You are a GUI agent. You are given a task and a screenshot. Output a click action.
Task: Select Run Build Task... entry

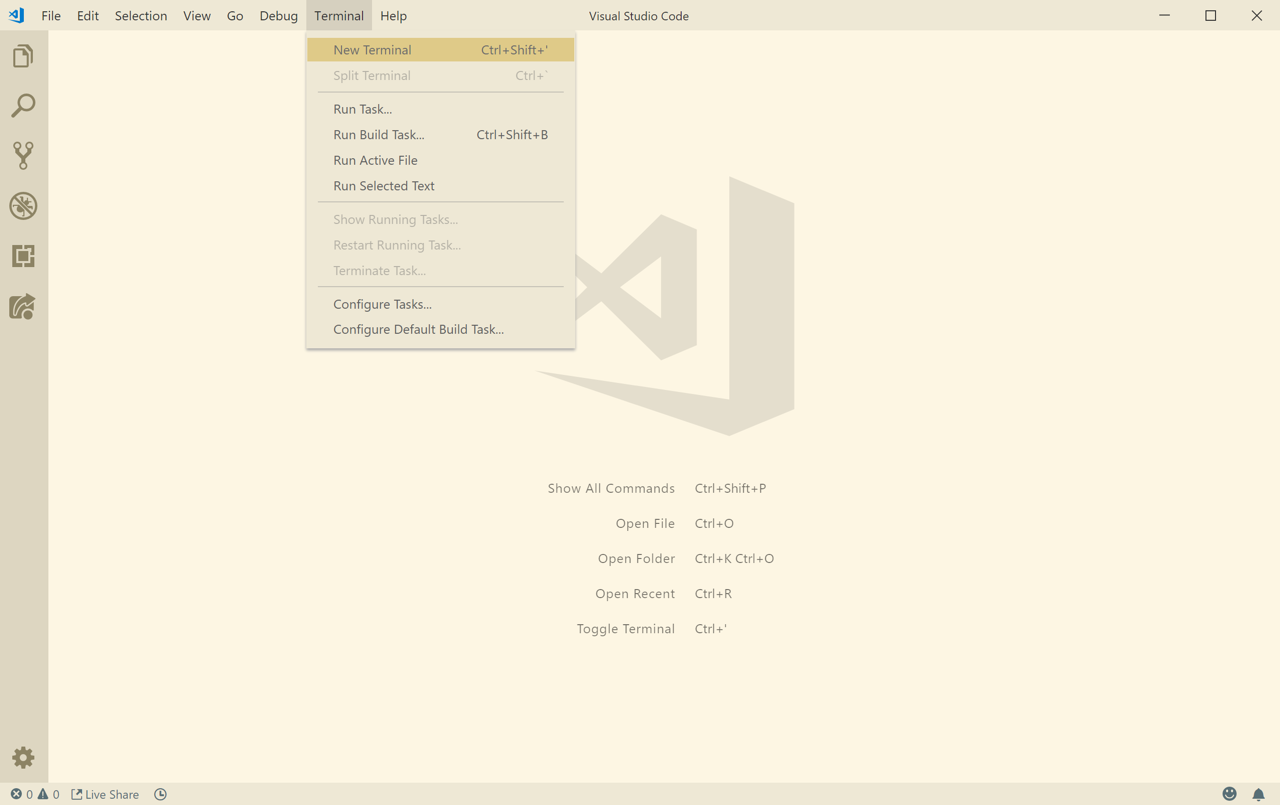click(441, 135)
